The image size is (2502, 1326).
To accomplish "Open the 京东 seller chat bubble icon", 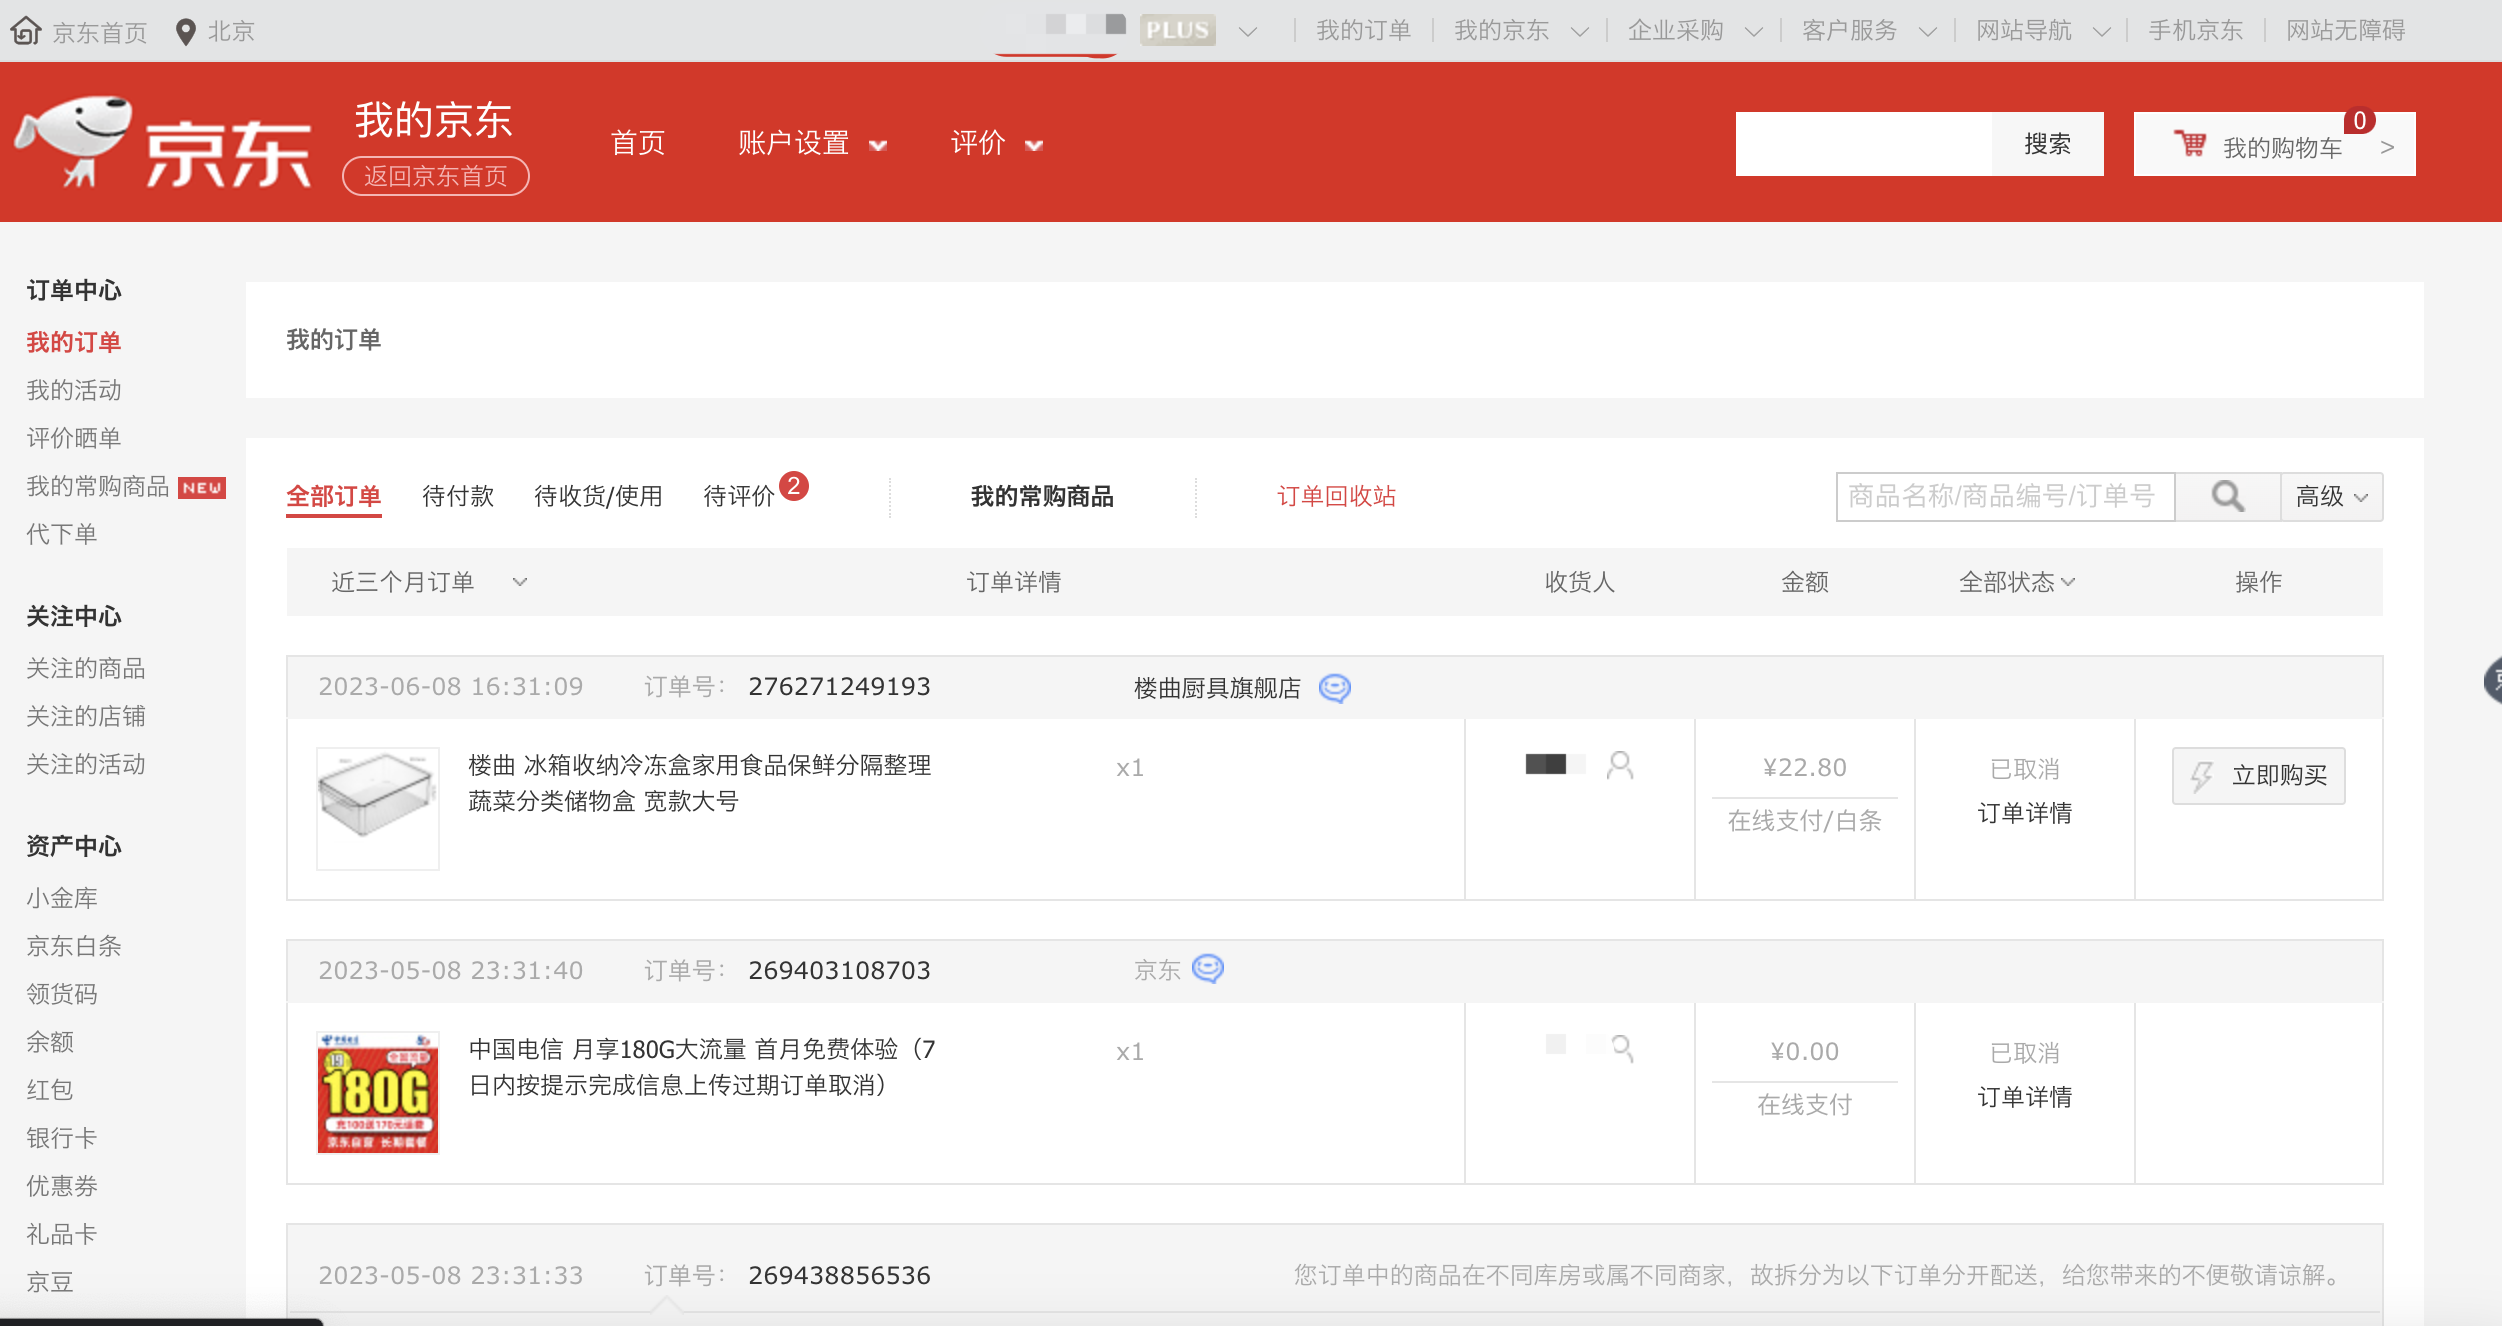I will (x=1208, y=969).
